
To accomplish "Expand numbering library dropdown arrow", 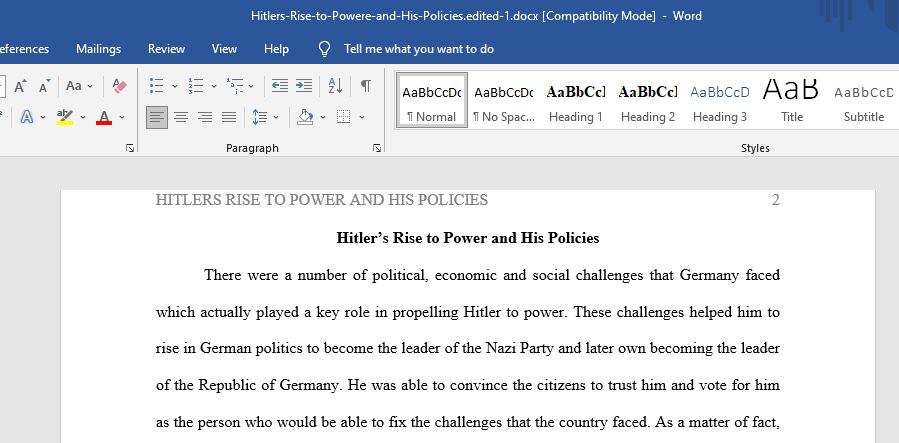I will point(214,87).
